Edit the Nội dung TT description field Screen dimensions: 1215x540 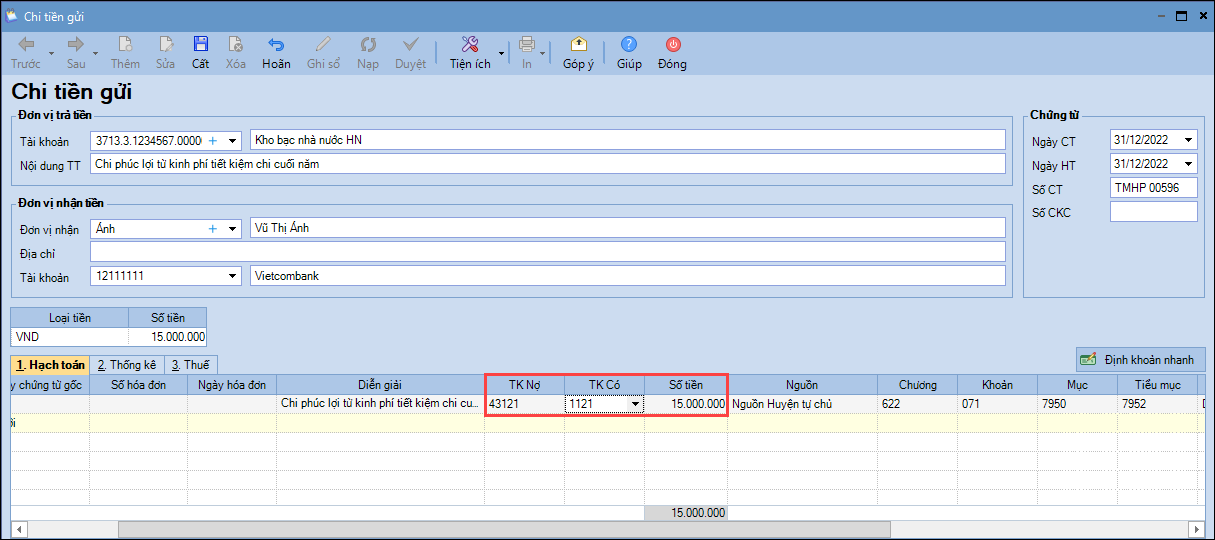coord(547,163)
